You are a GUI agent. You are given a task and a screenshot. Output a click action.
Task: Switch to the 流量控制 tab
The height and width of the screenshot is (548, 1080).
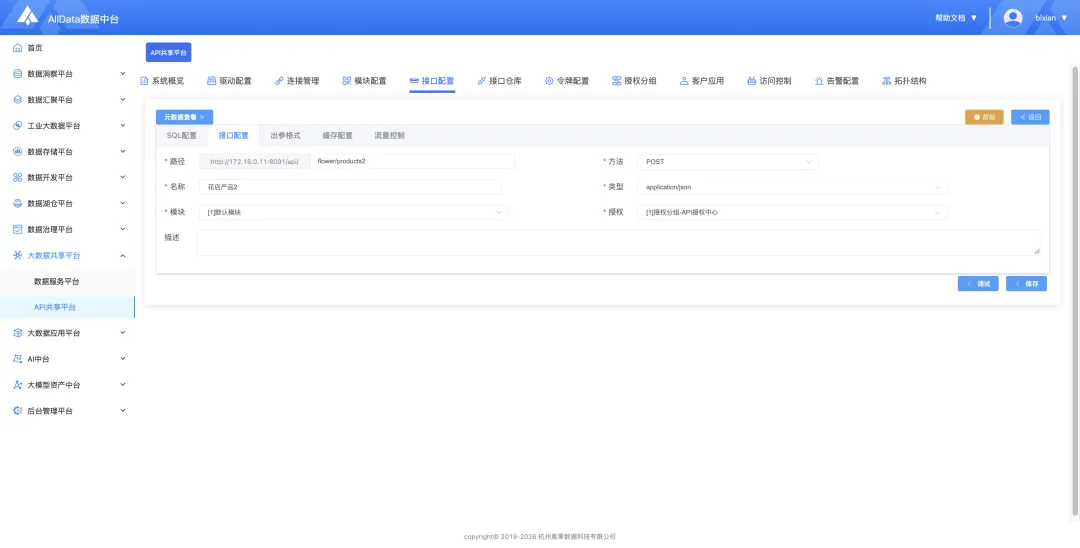click(389, 136)
